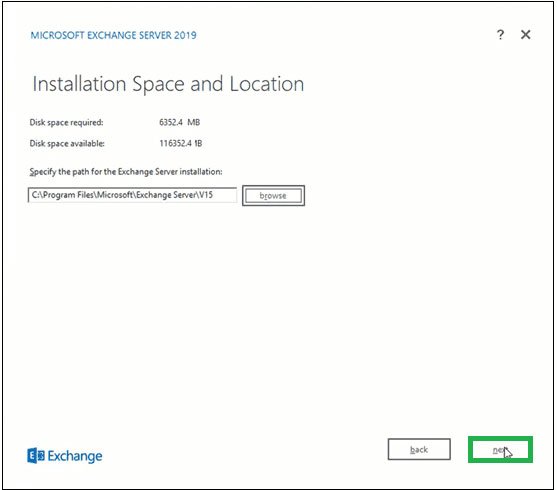Click the Disk space available label
557x490 pixels.
(67, 144)
